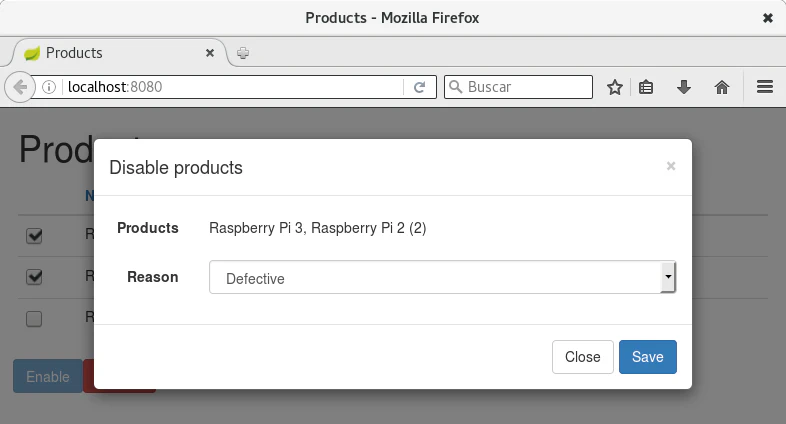Open the Reason dropdown showing Defective
The height and width of the screenshot is (424, 786).
click(x=442, y=278)
